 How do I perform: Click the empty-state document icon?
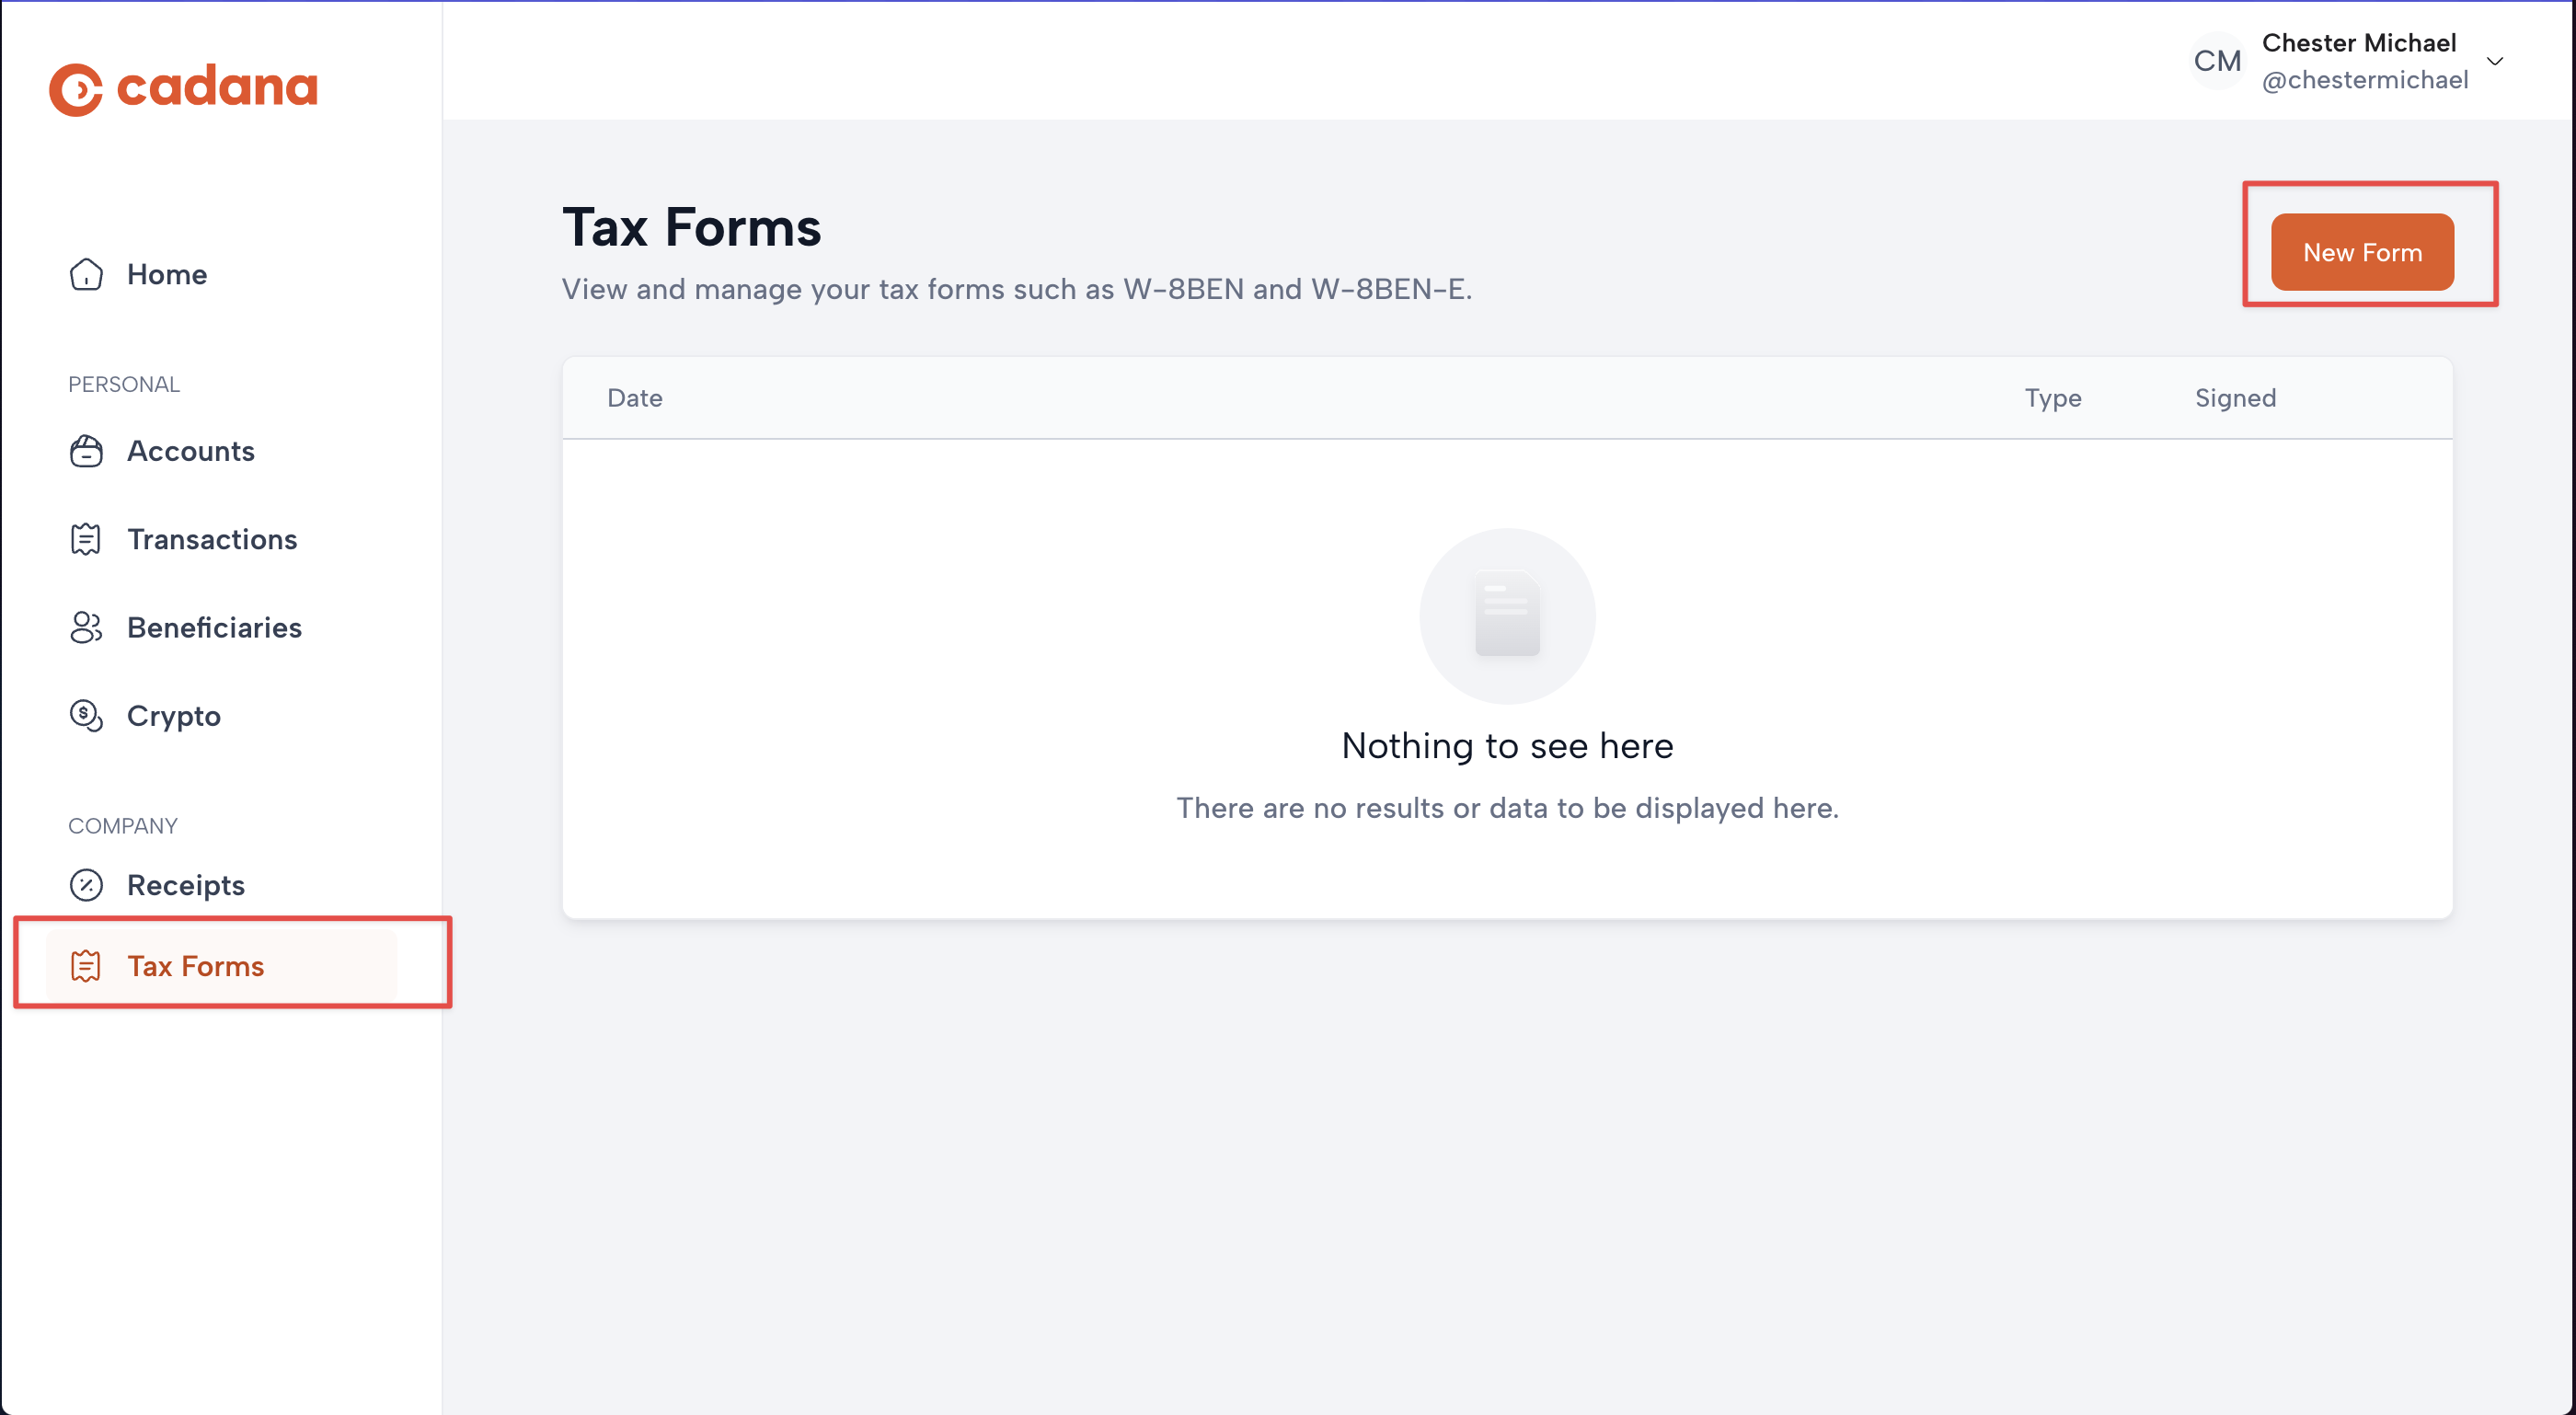click(1507, 615)
